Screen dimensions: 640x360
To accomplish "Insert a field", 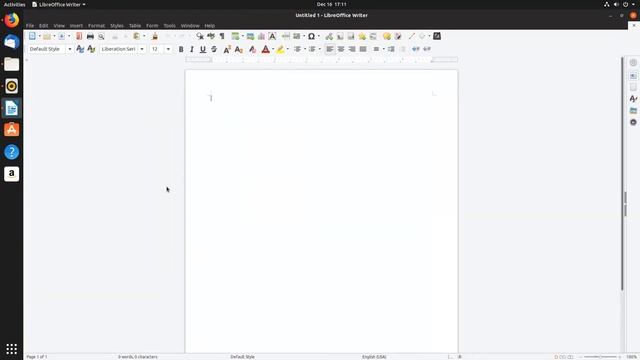I will 297,36.
